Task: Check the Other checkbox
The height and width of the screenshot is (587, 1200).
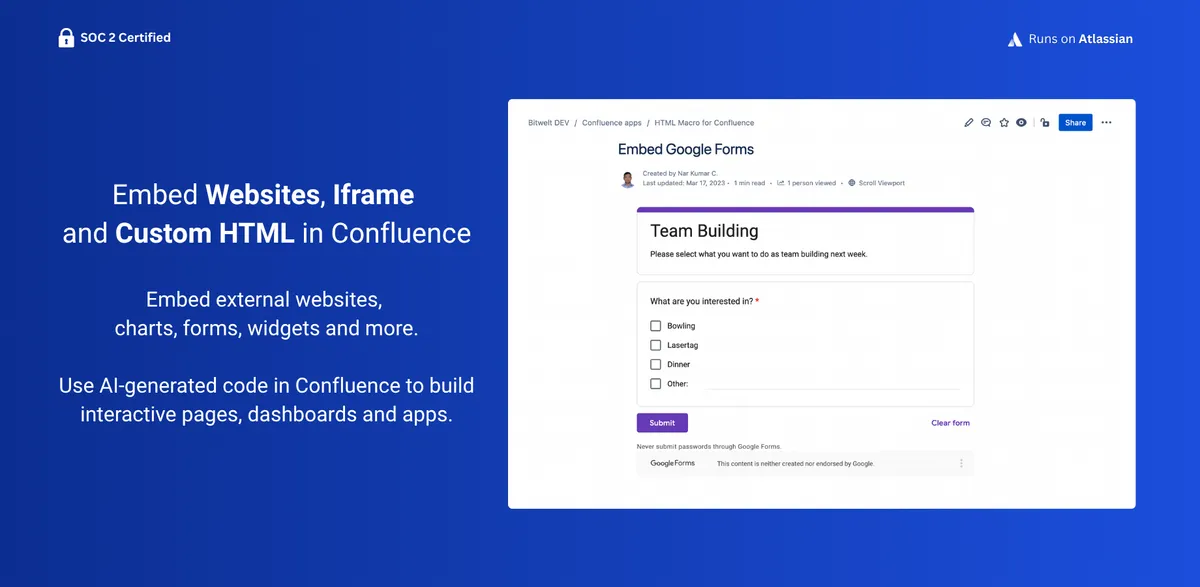Action: (656, 383)
